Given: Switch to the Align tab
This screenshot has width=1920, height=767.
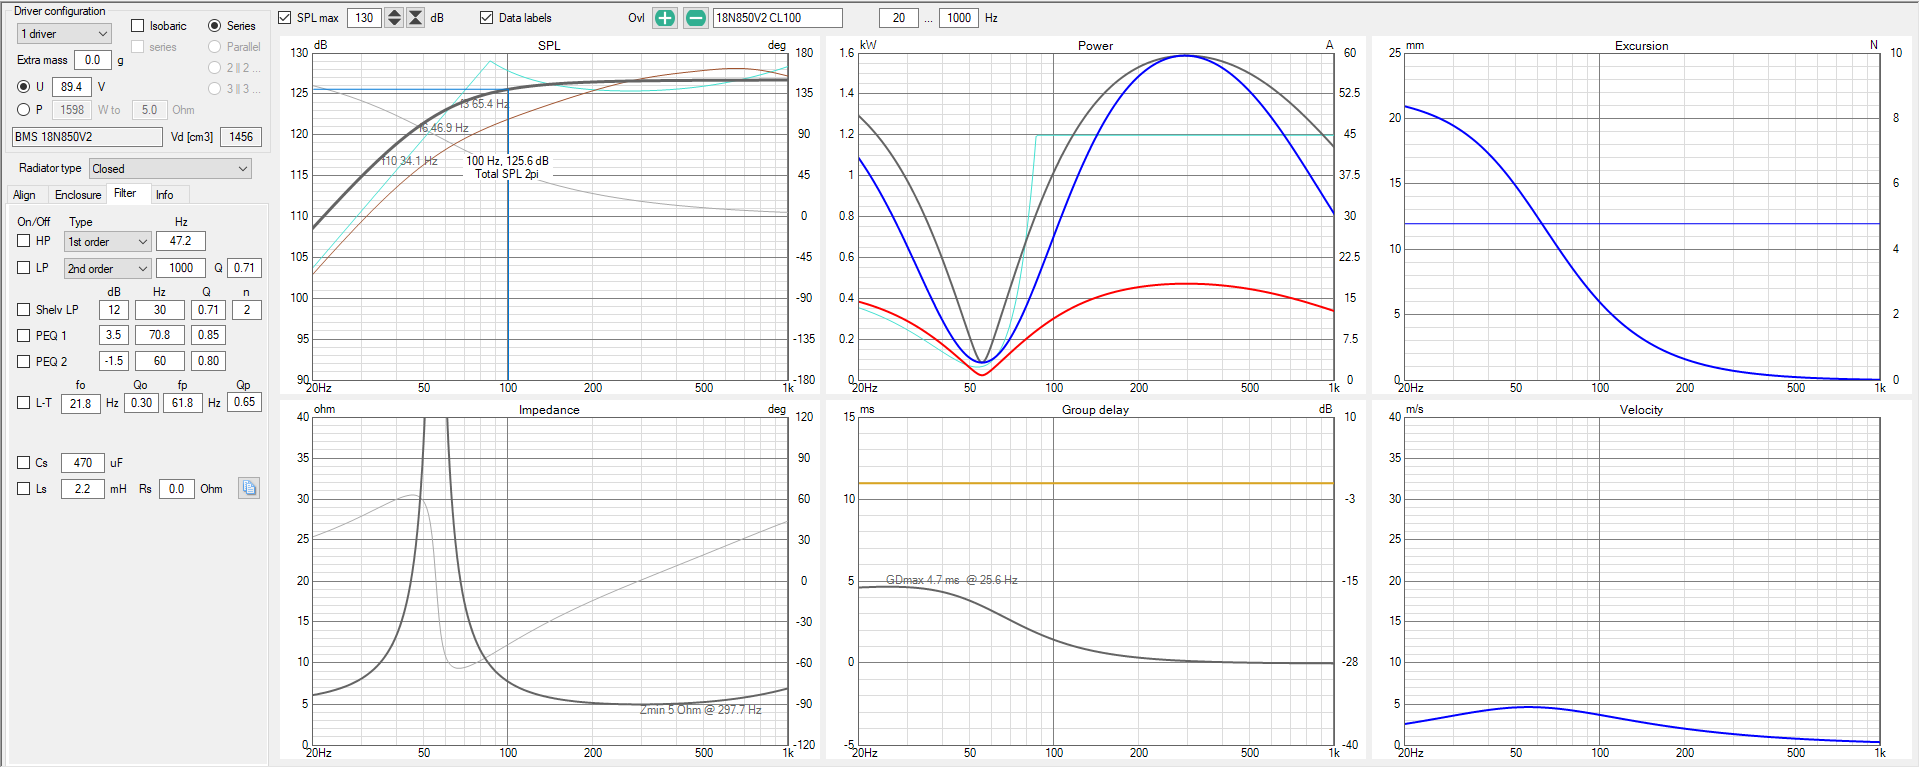Looking at the screenshot, I should [24, 195].
